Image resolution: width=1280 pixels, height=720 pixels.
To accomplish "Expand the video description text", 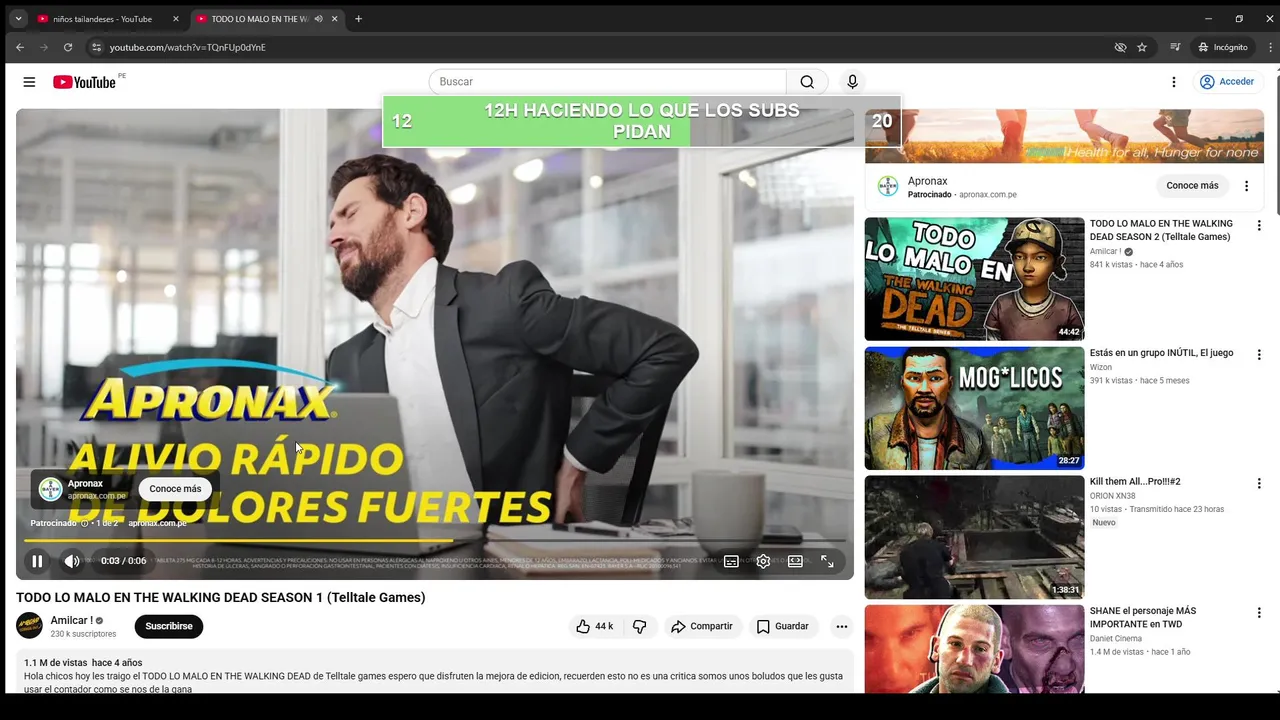I will point(435,674).
